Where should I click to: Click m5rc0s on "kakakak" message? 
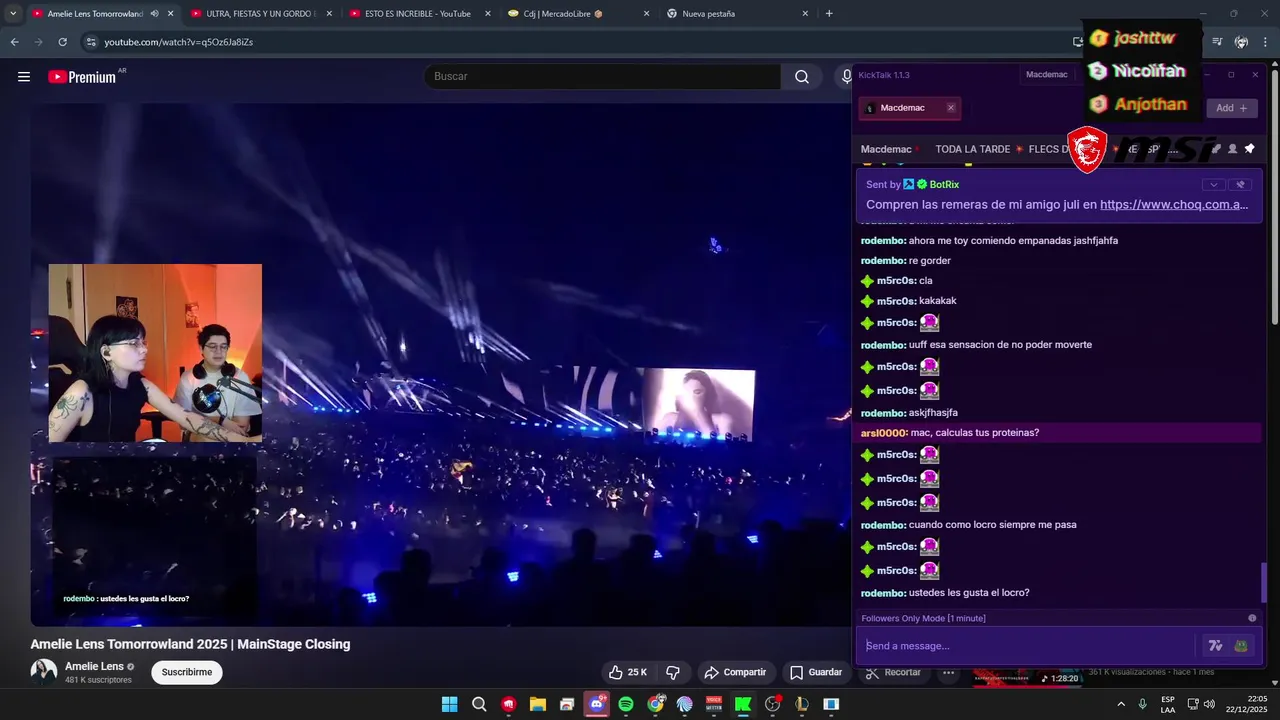pyautogui.click(x=896, y=301)
